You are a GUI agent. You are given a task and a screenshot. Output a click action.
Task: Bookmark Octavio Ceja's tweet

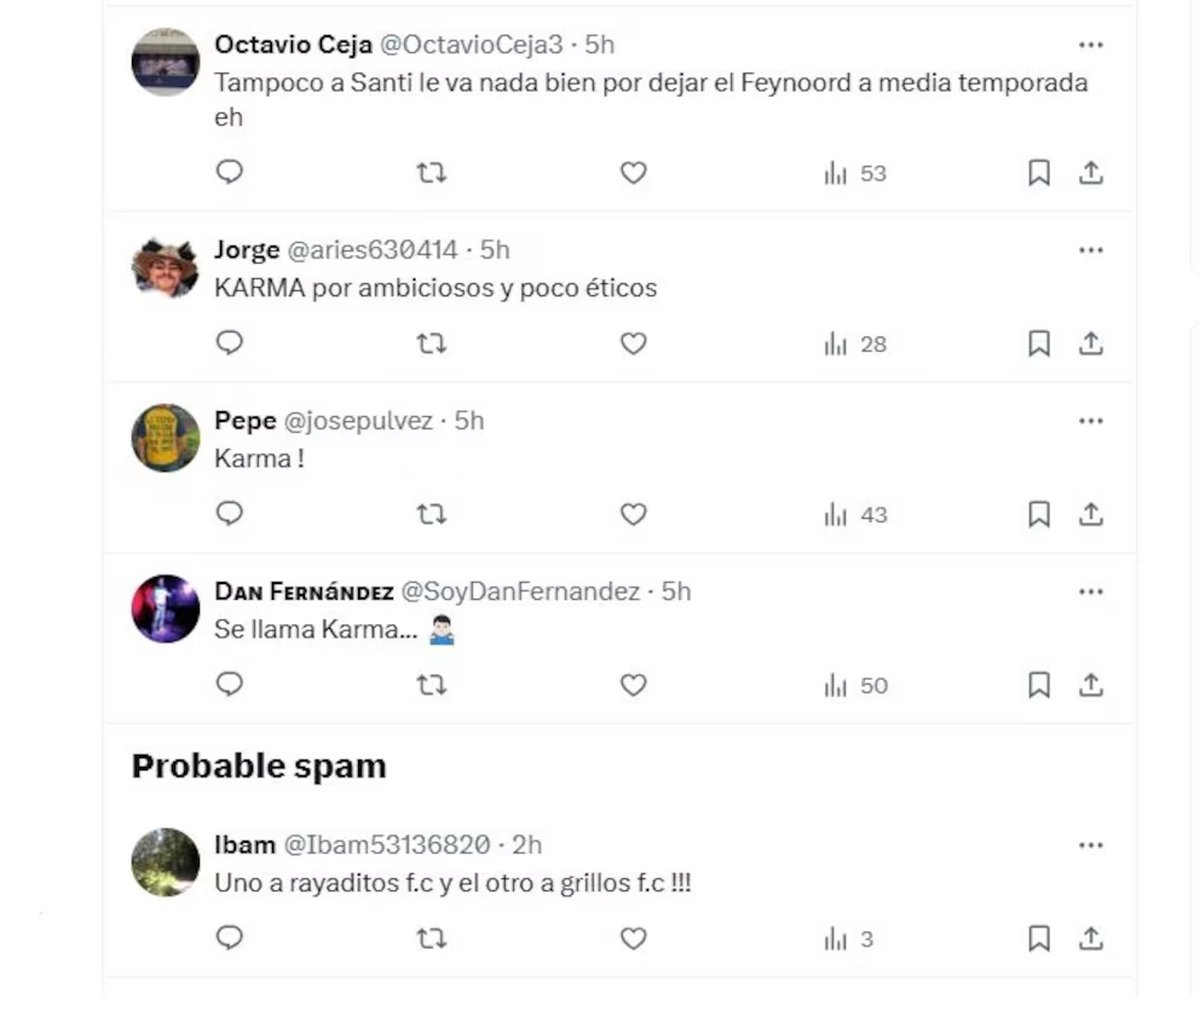pyautogui.click(x=1039, y=173)
